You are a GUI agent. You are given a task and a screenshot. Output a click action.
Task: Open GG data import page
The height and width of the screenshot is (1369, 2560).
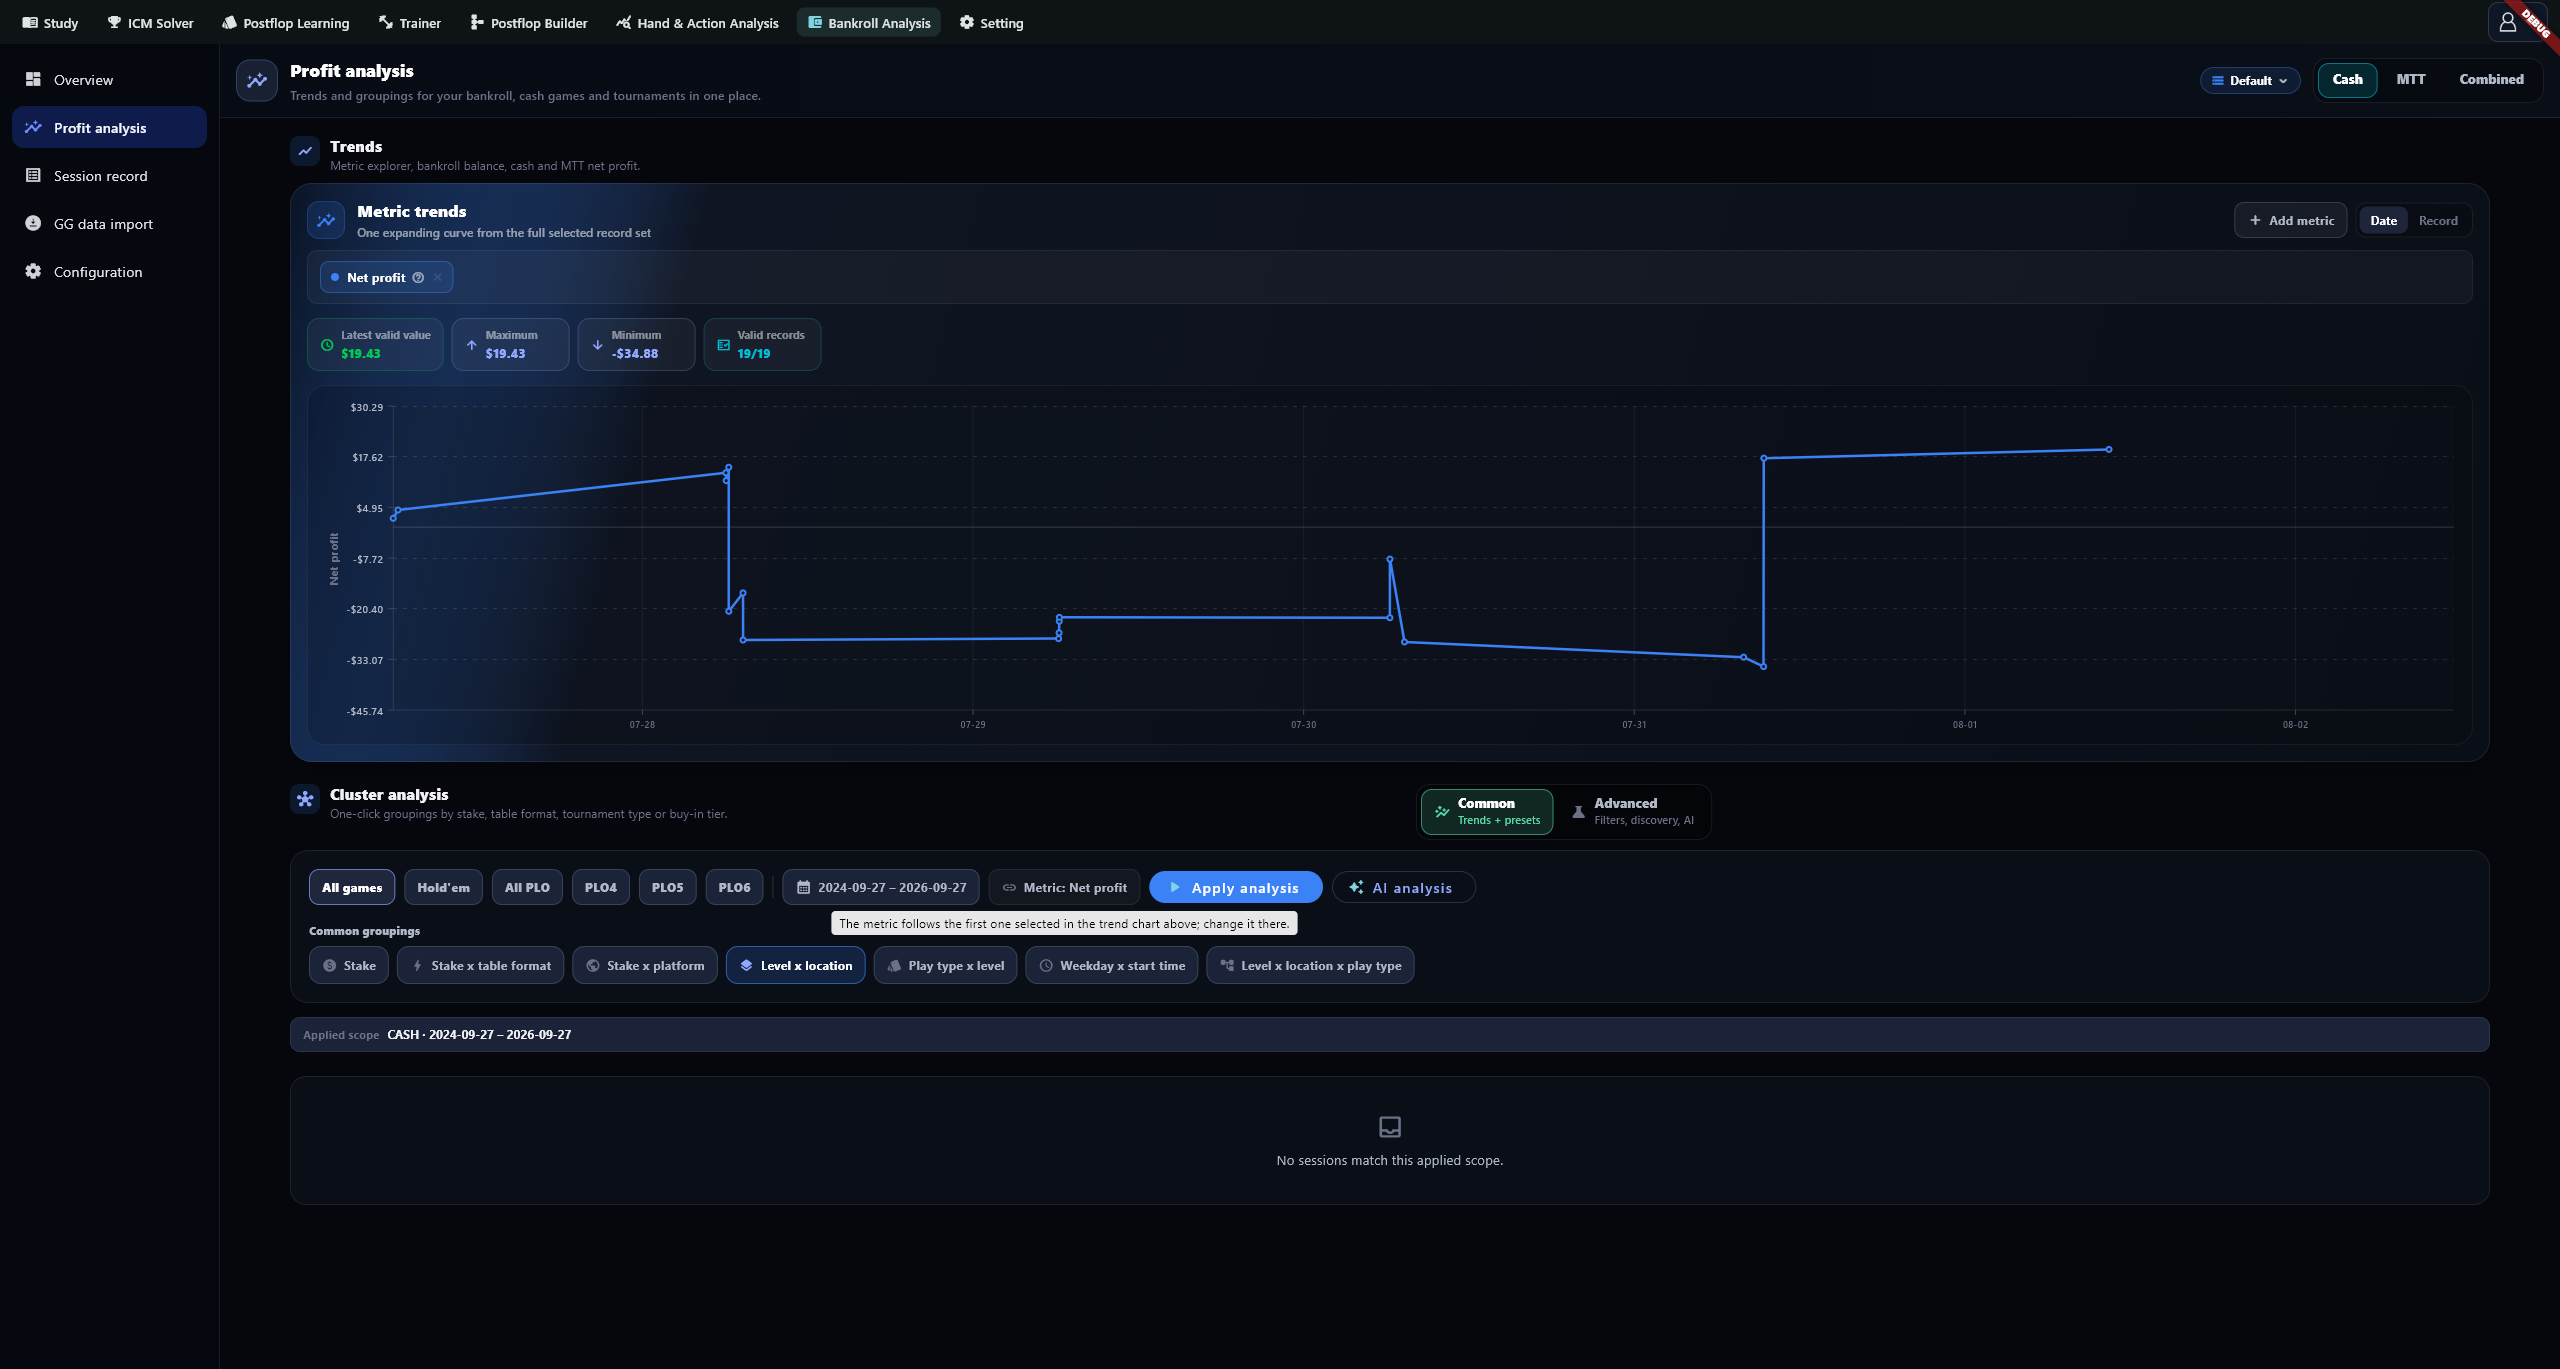pyautogui.click(x=109, y=224)
